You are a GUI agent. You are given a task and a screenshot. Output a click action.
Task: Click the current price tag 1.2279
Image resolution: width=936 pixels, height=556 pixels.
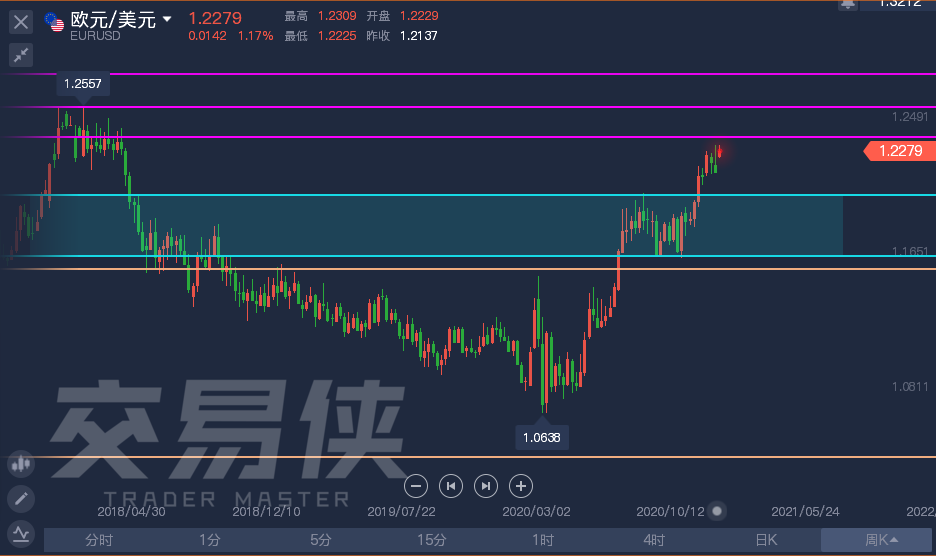(x=899, y=151)
